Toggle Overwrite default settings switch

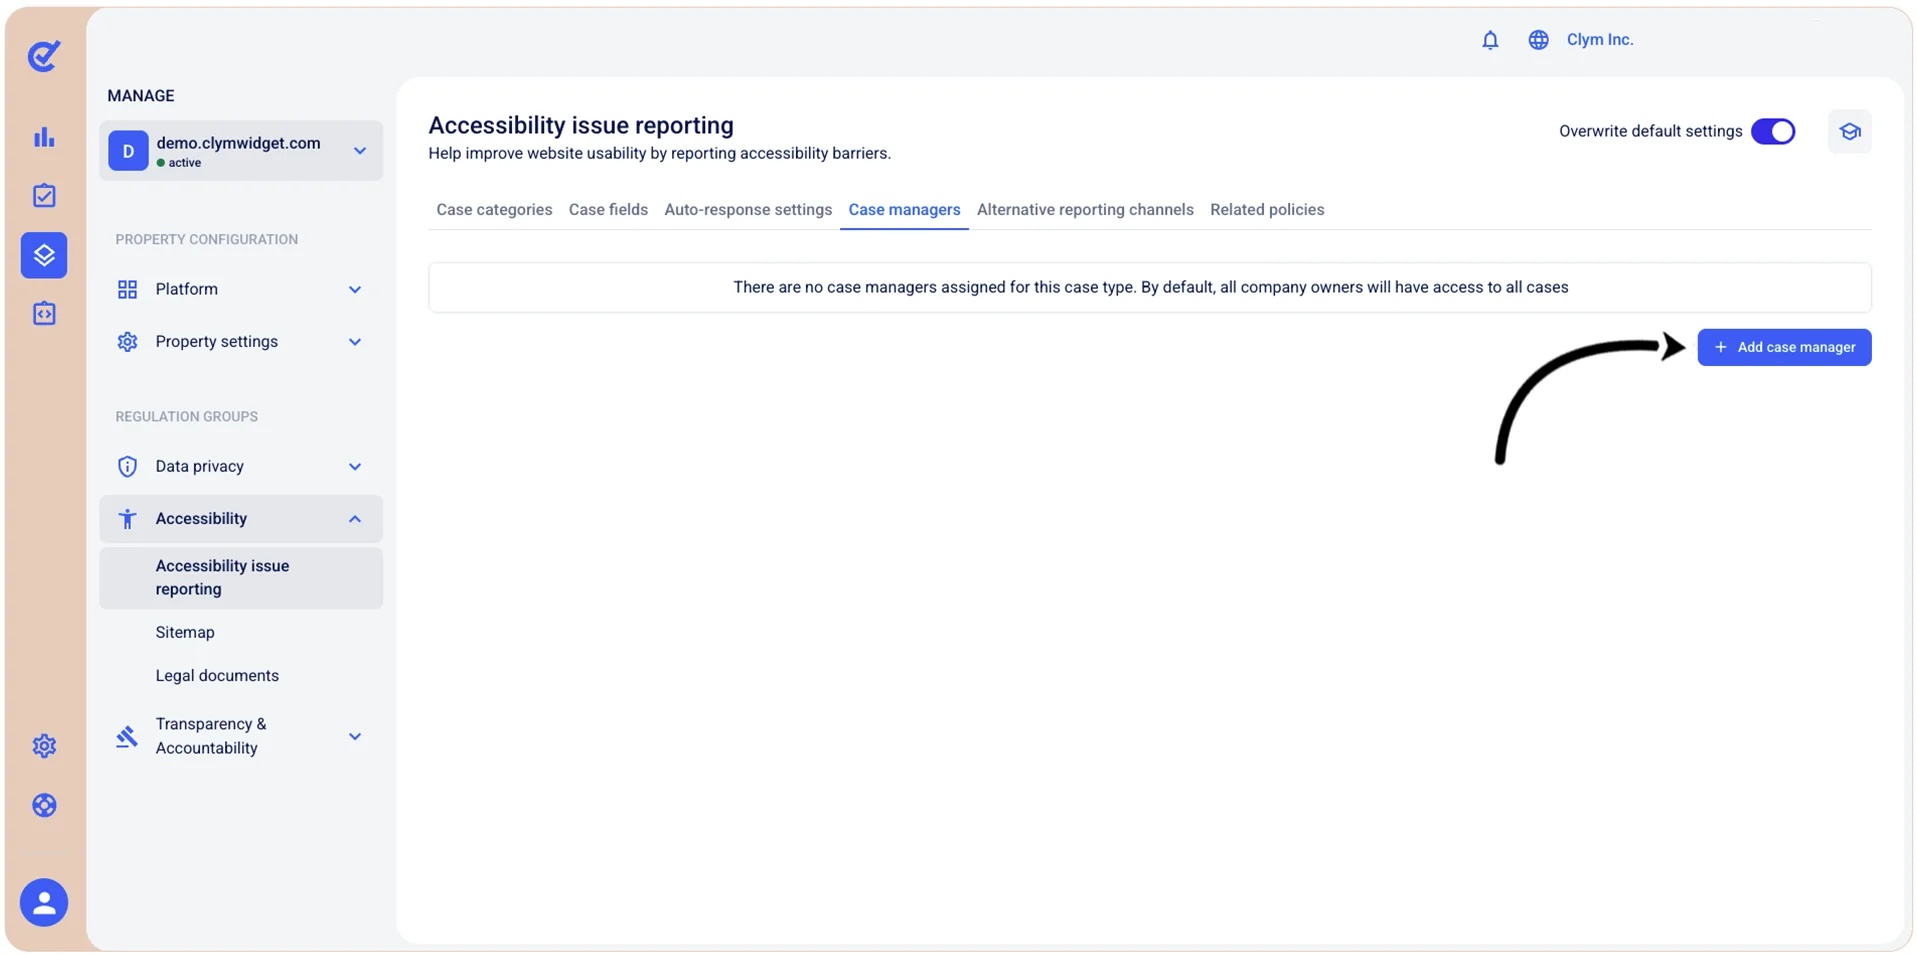(1773, 132)
